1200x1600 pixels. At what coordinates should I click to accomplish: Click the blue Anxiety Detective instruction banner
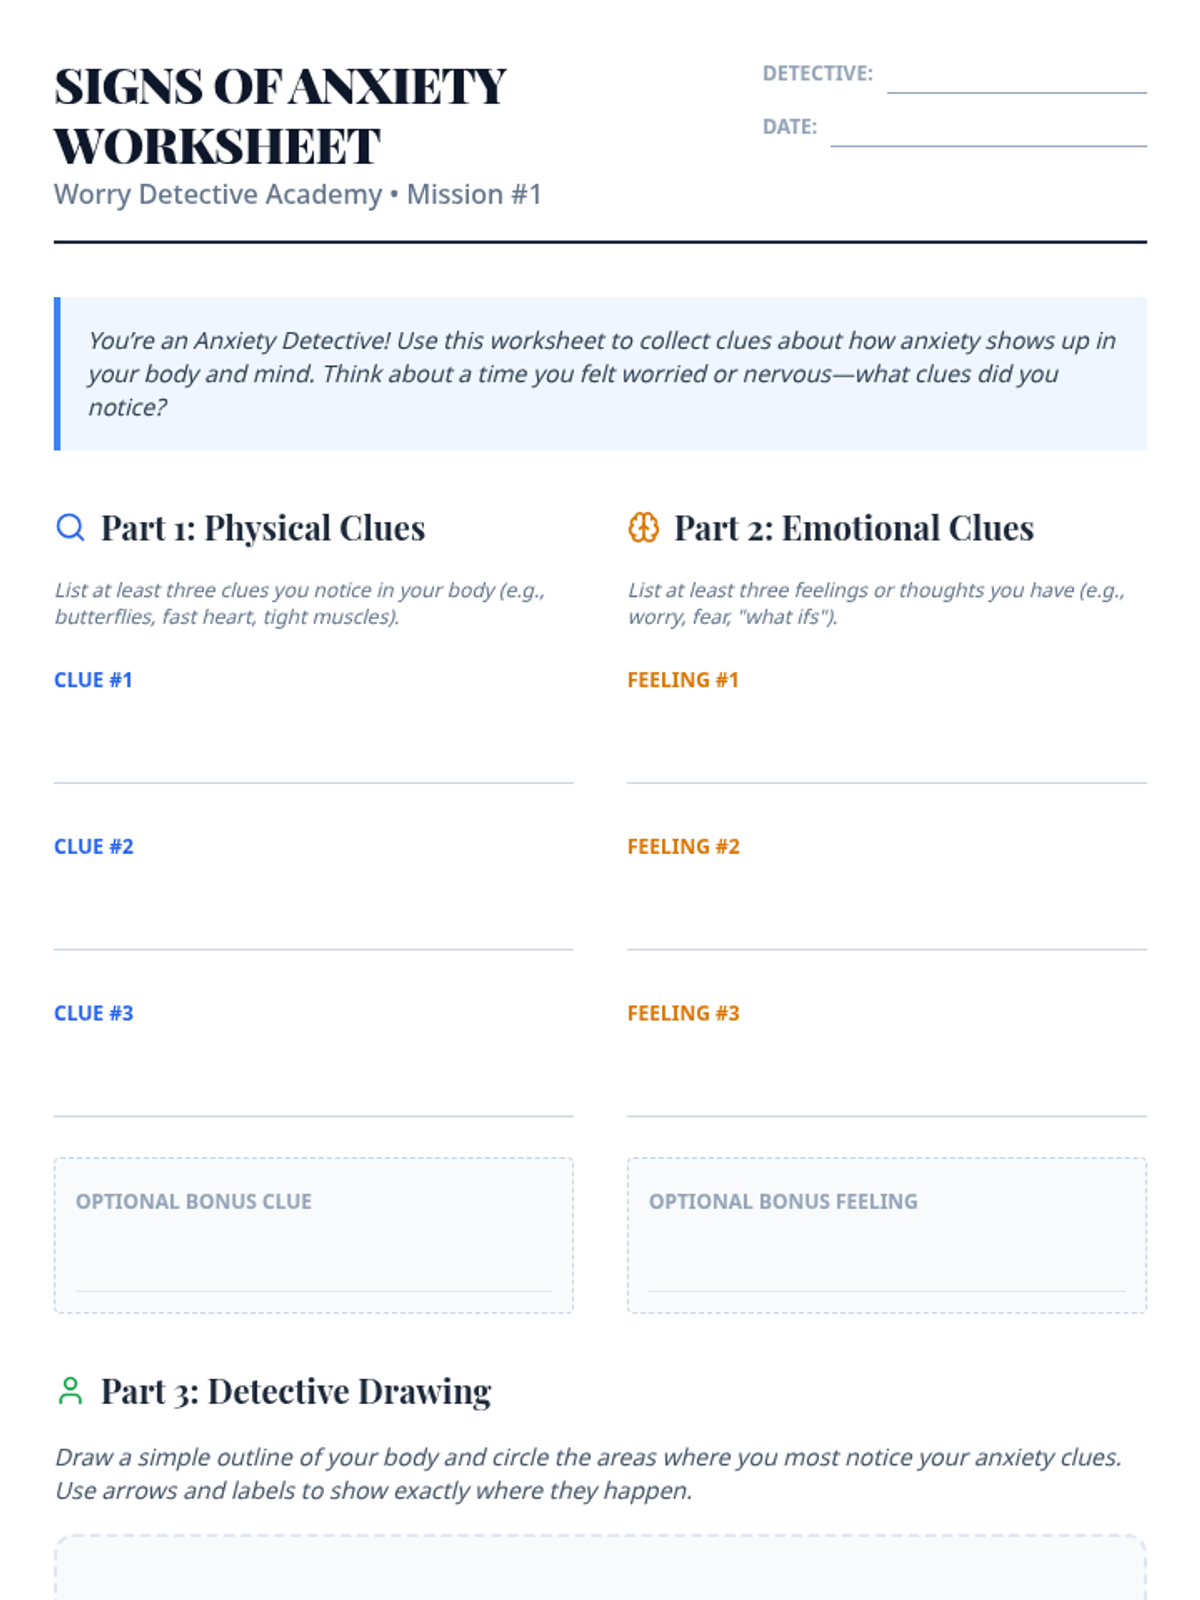click(600, 373)
